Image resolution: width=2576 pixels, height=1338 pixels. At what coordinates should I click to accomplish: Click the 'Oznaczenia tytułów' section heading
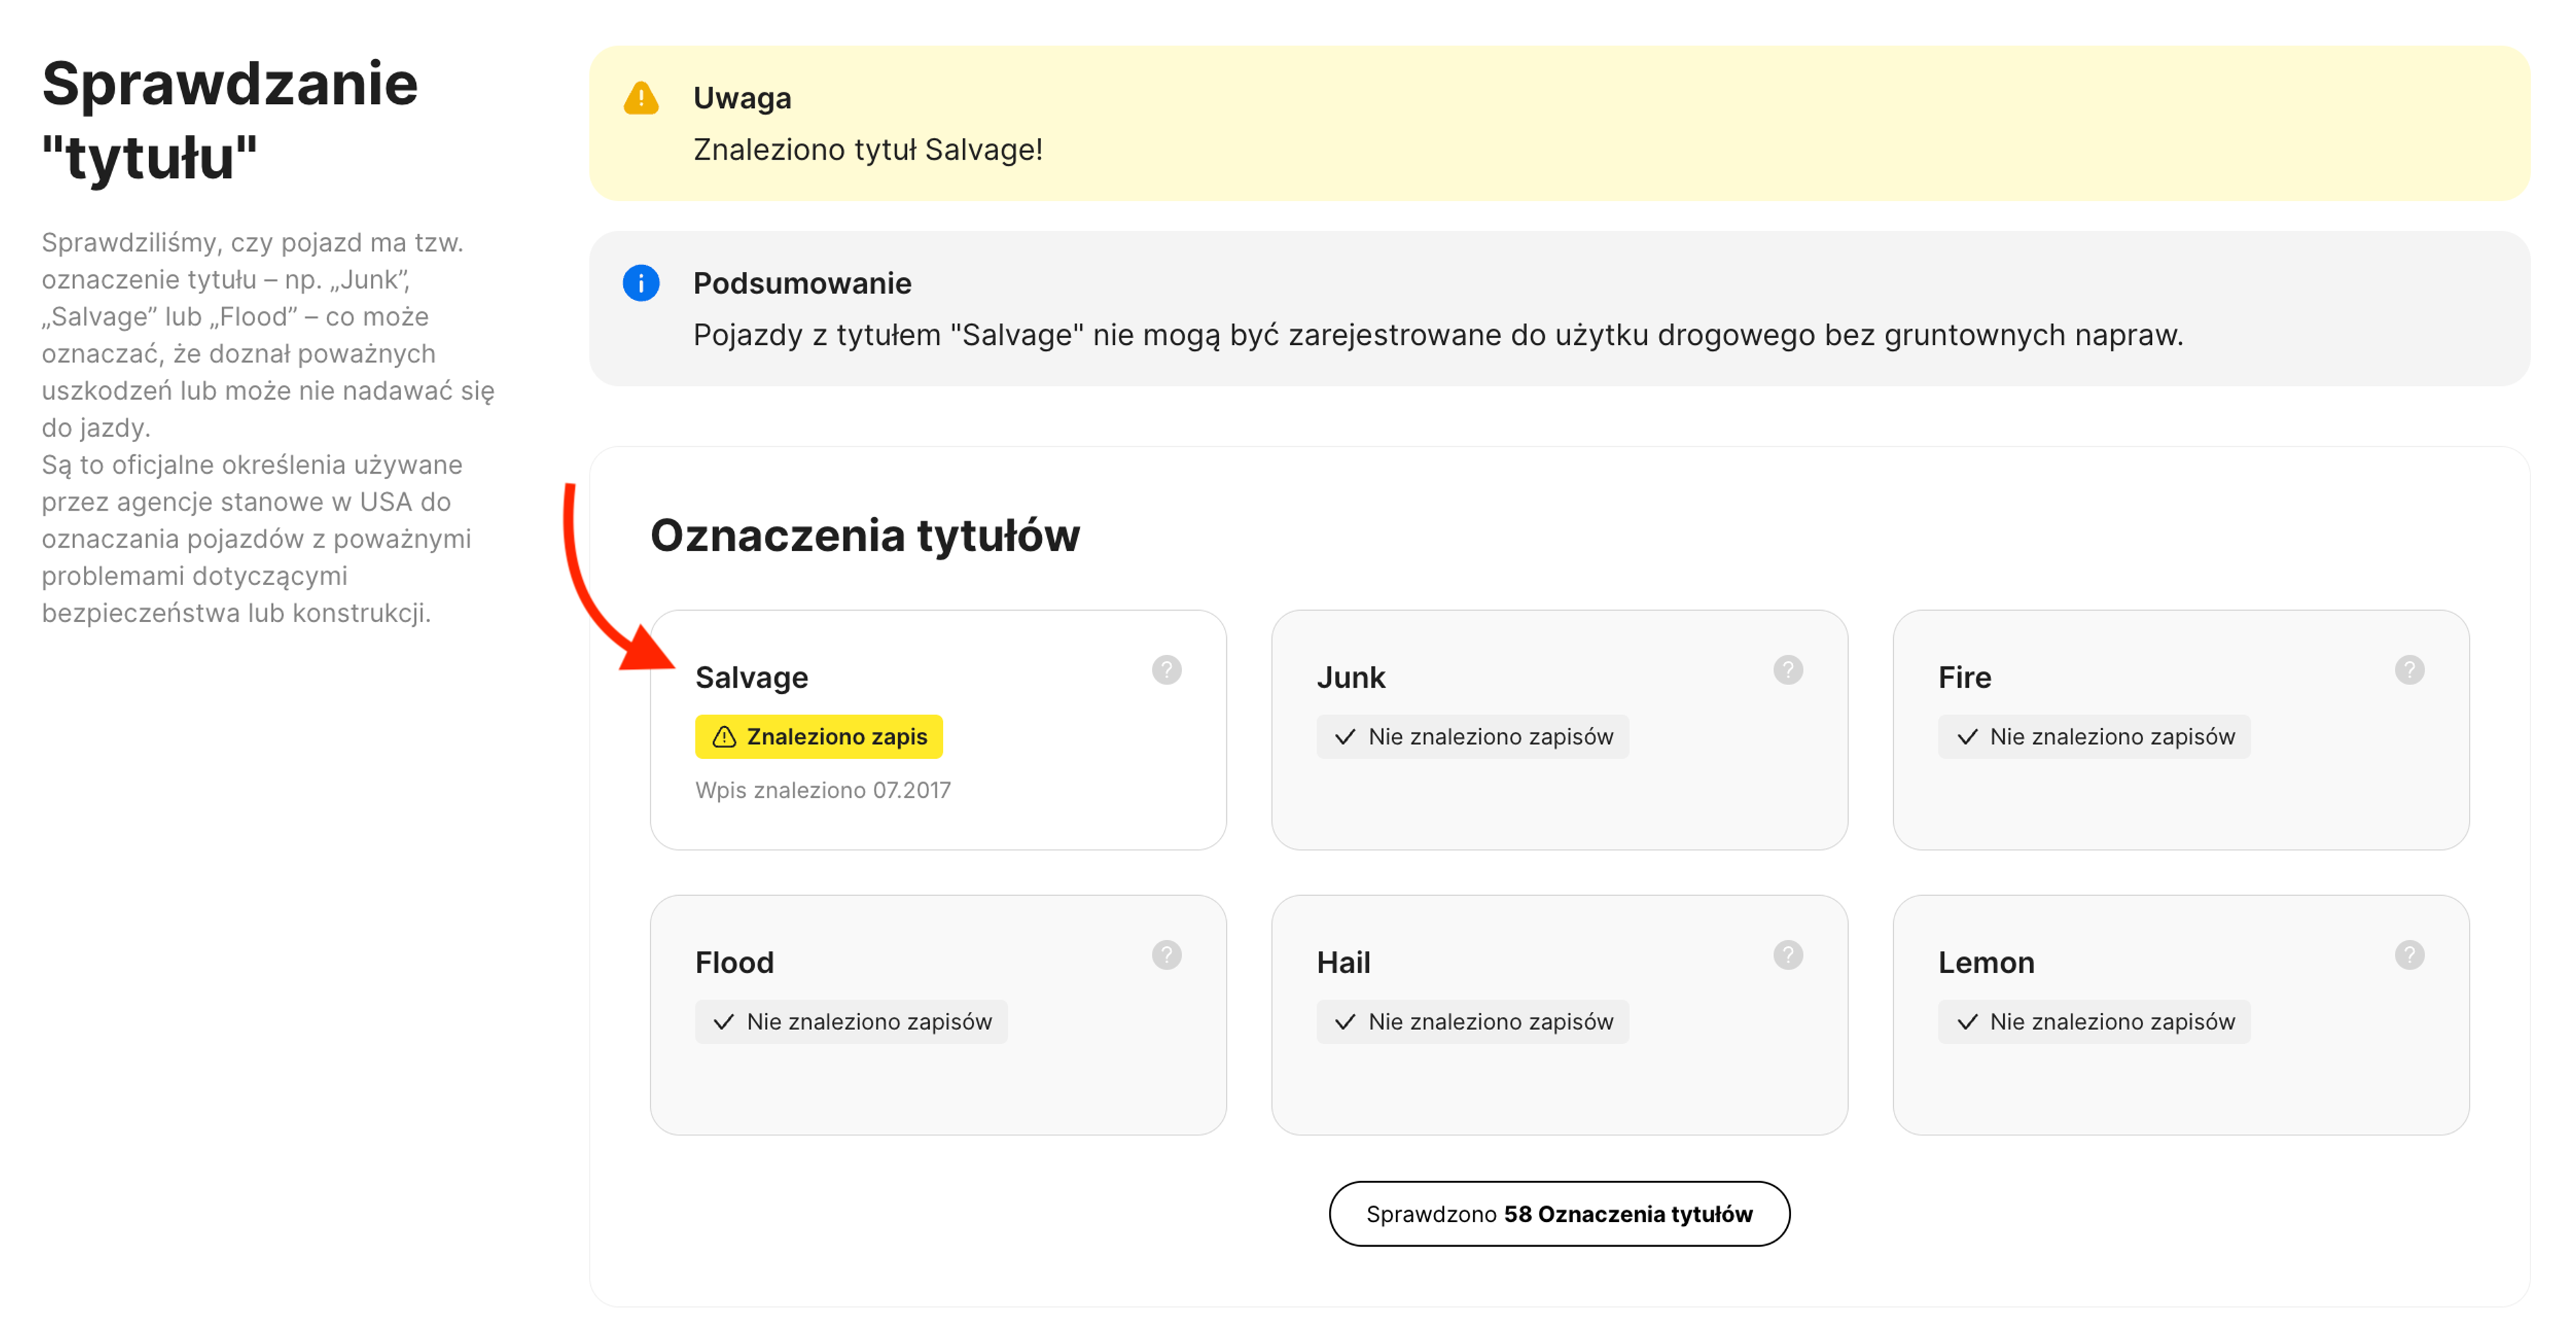click(x=864, y=535)
